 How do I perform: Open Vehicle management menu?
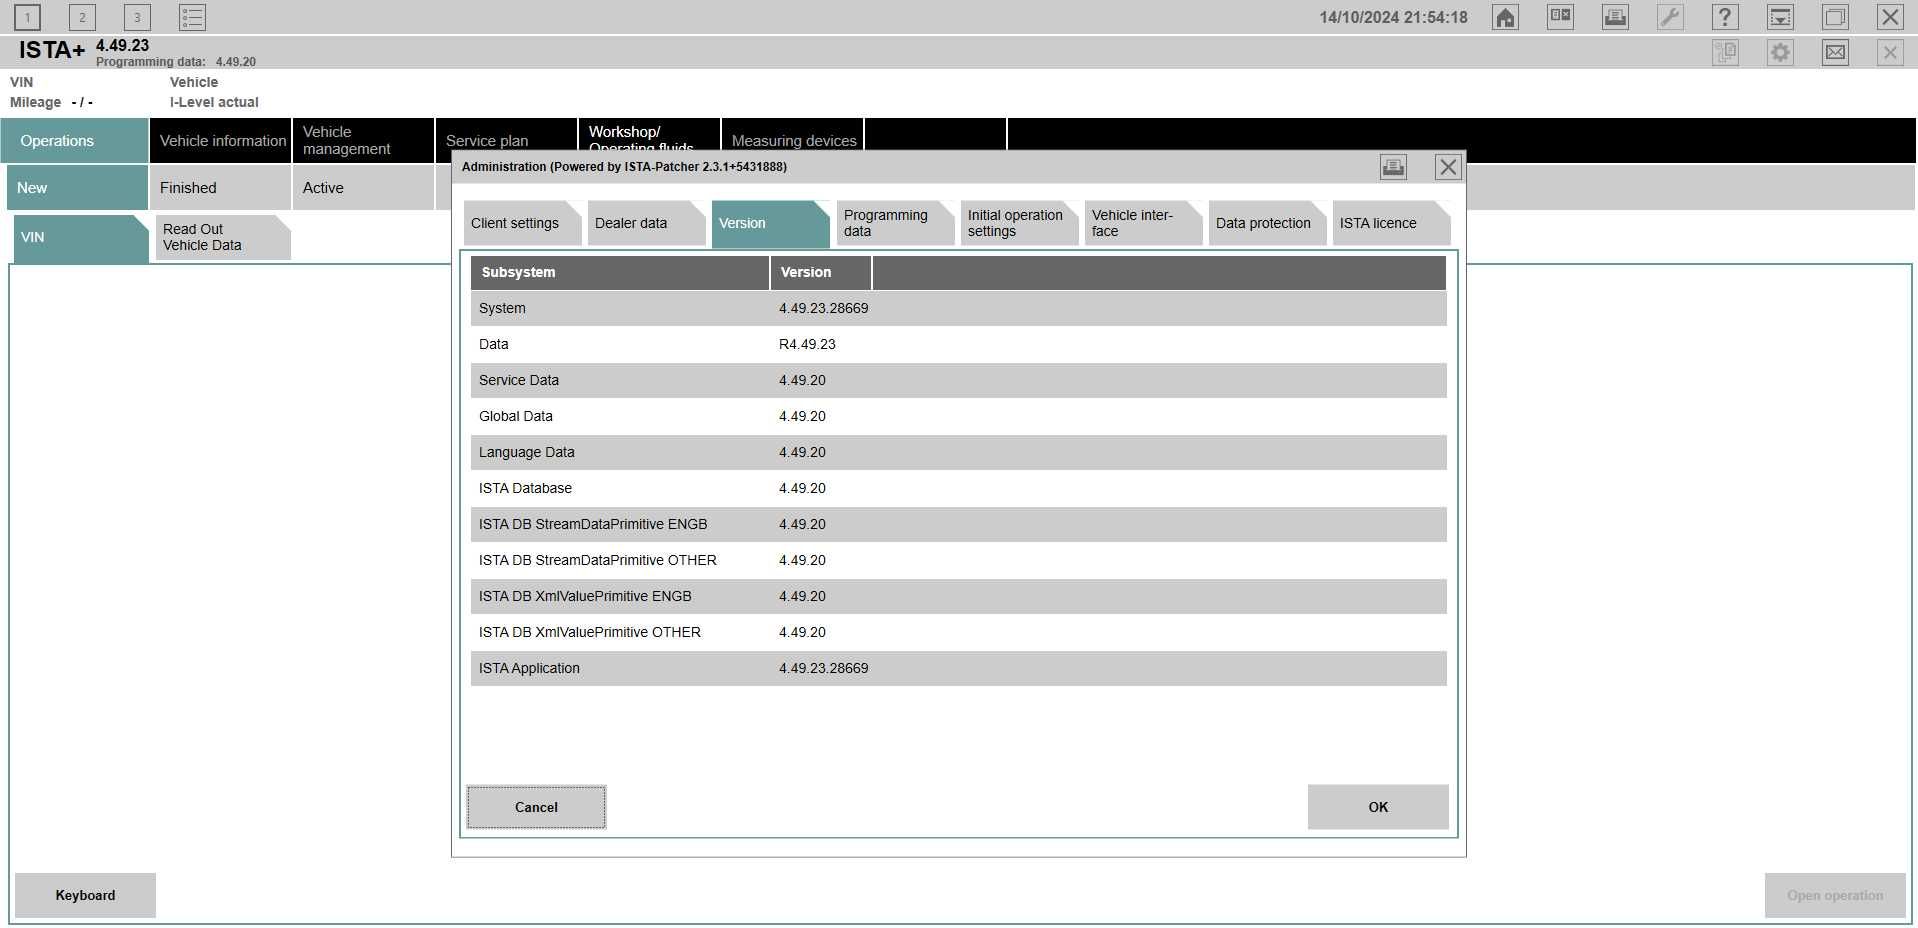click(364, 141)
